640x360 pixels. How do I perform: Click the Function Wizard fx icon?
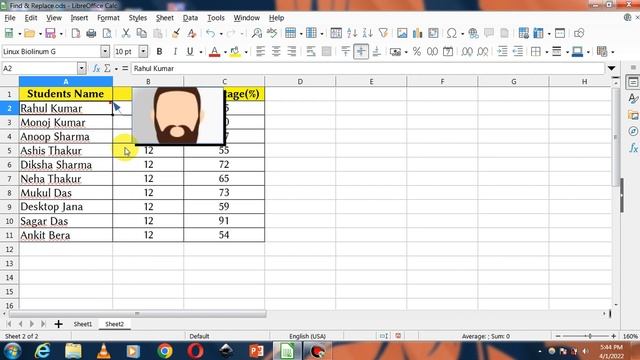[x=96, y=69]
